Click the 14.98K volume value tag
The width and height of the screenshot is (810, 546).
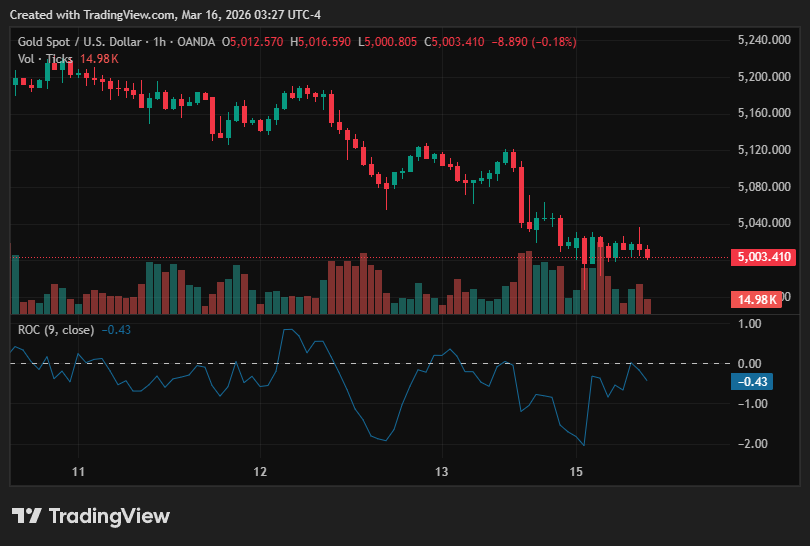pyautogui.click(x=756, y=300)
